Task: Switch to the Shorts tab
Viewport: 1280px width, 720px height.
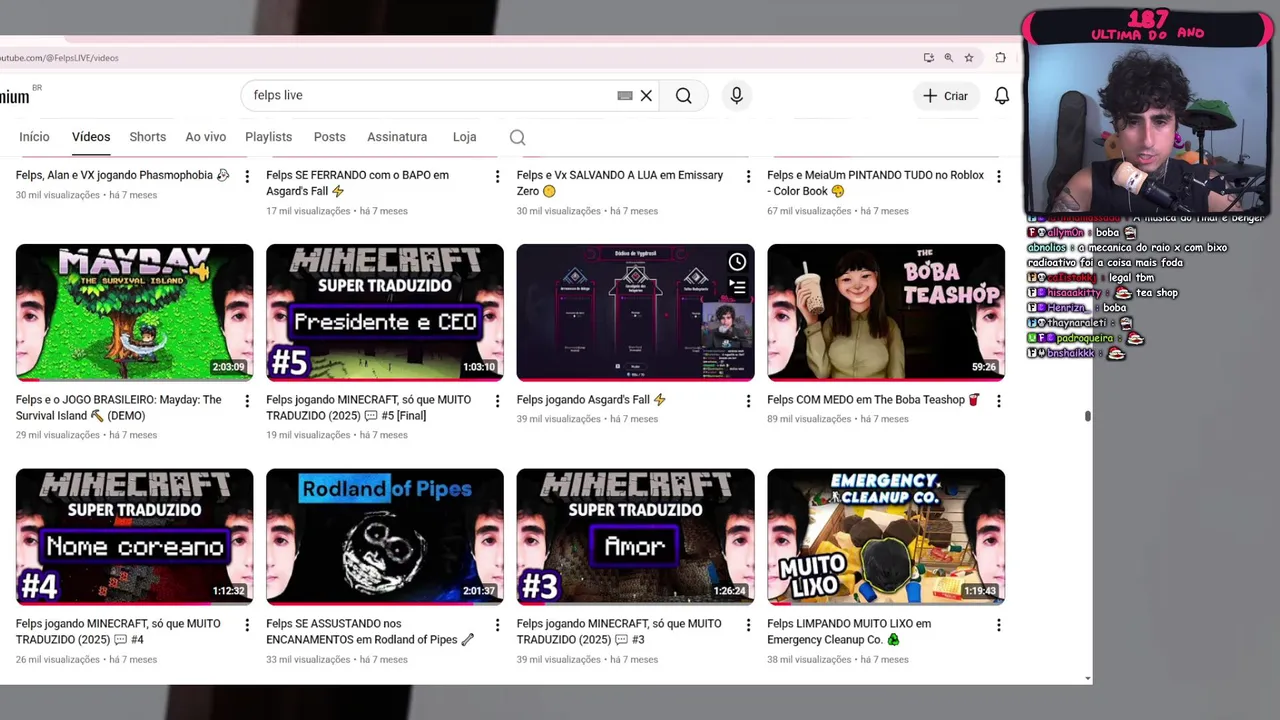Action: click(x=147, y=137)
